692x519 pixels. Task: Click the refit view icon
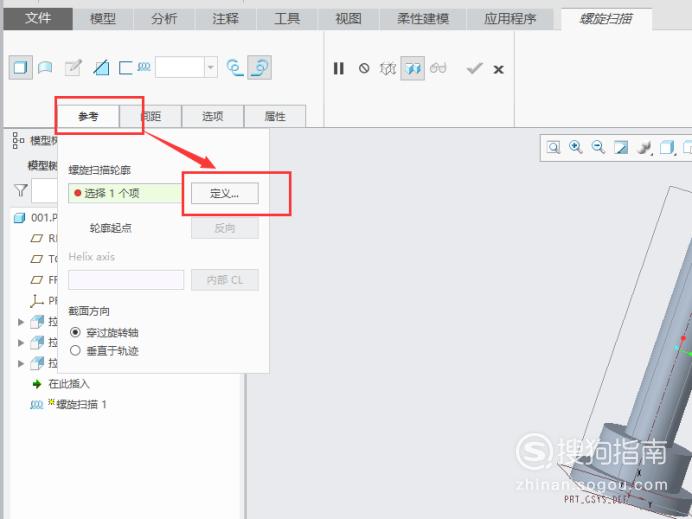[553, 147]
